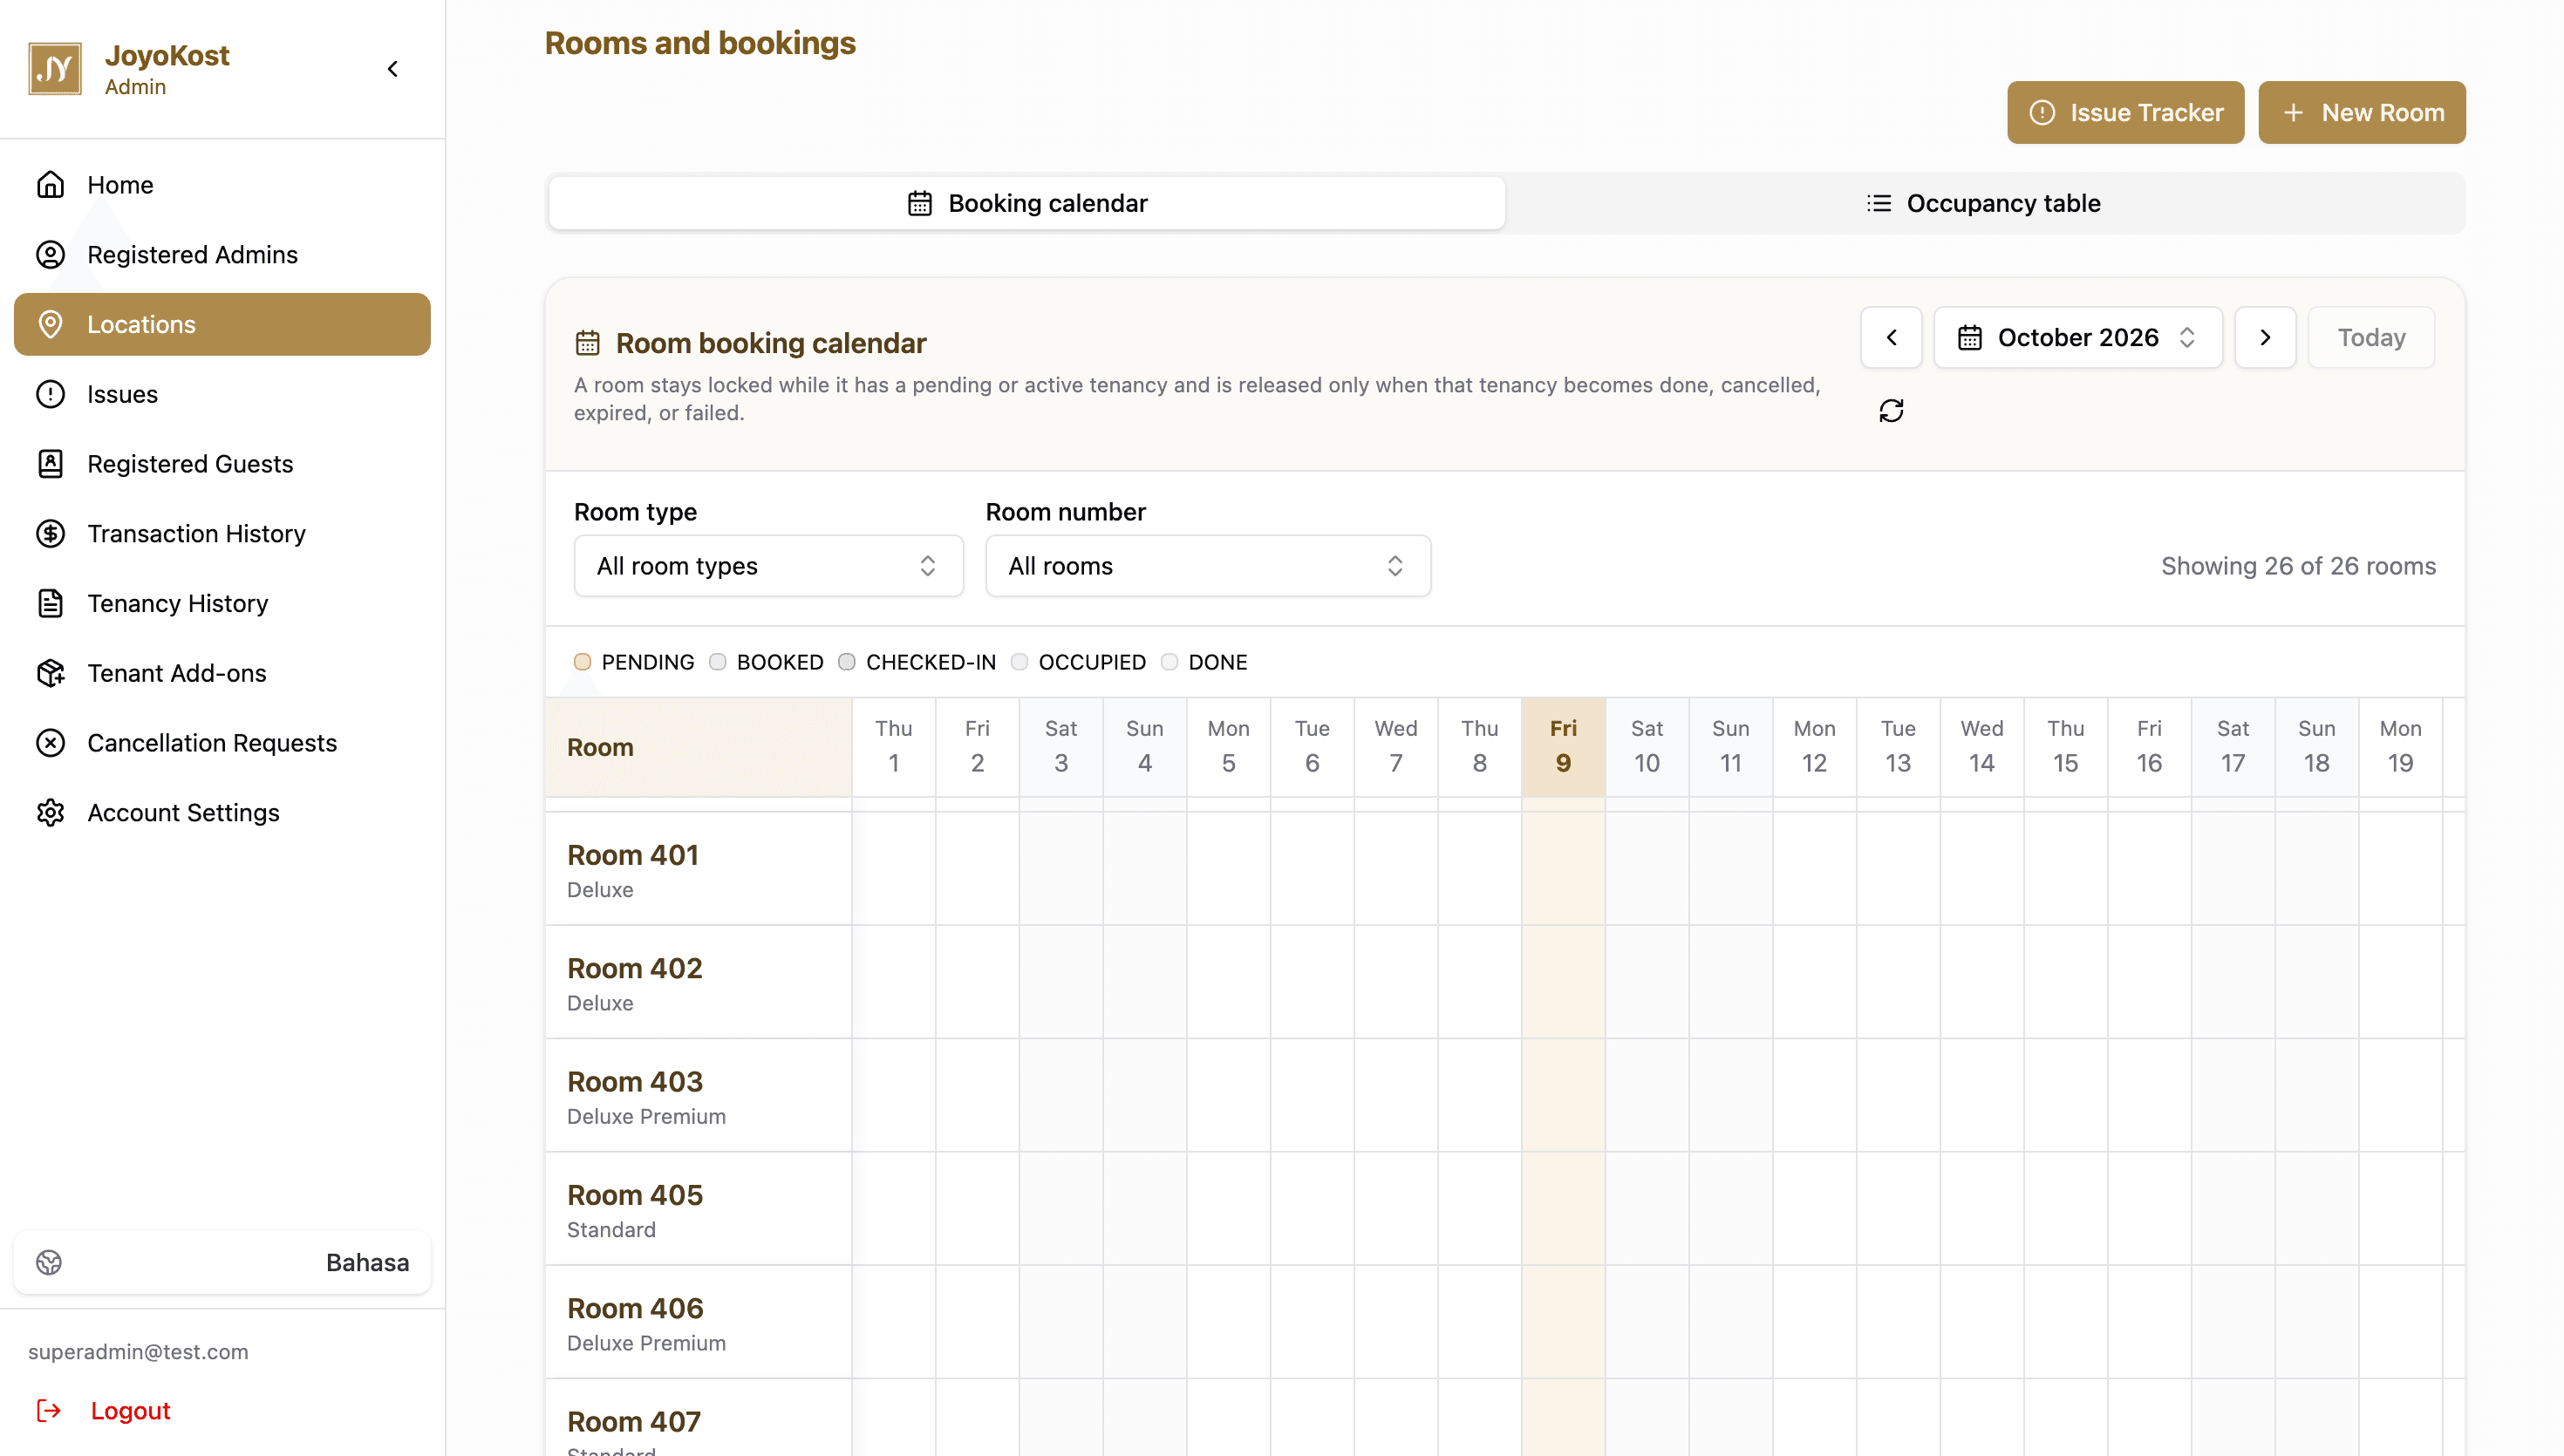Click the JoyoKost logo icon
Image resolution: width=2564 pixels, height=1456 pixels.
click(x=55, y=69)
